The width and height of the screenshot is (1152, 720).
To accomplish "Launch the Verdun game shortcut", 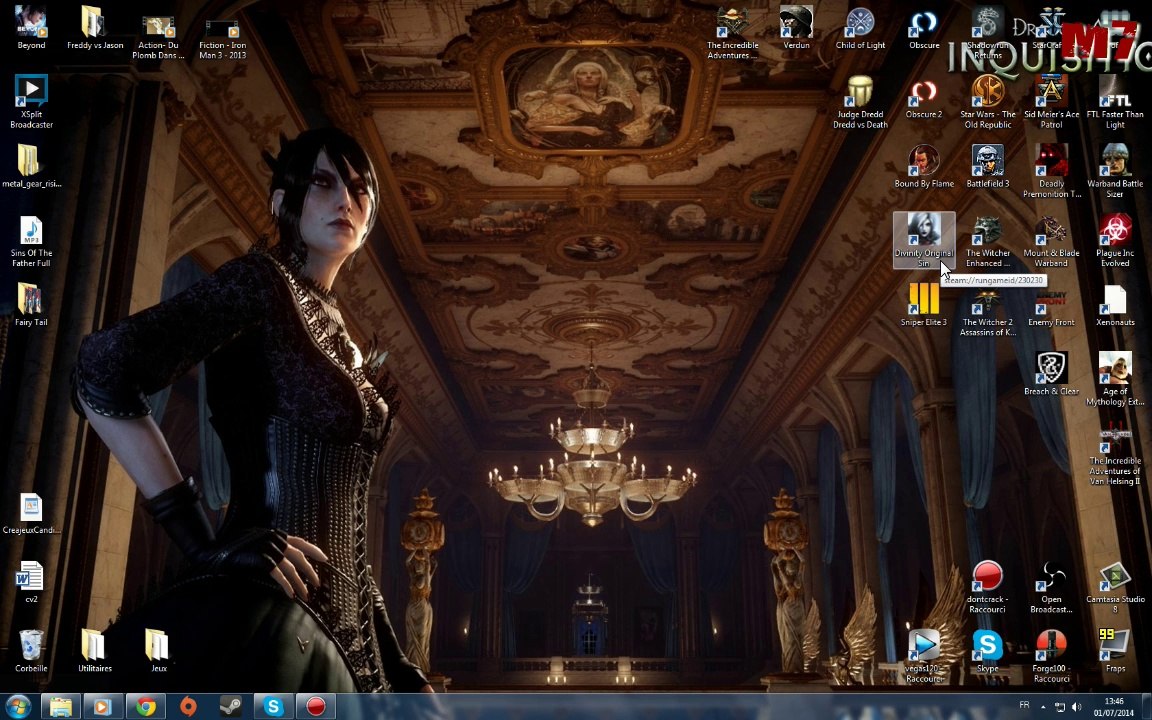I will tap(796, 29).
